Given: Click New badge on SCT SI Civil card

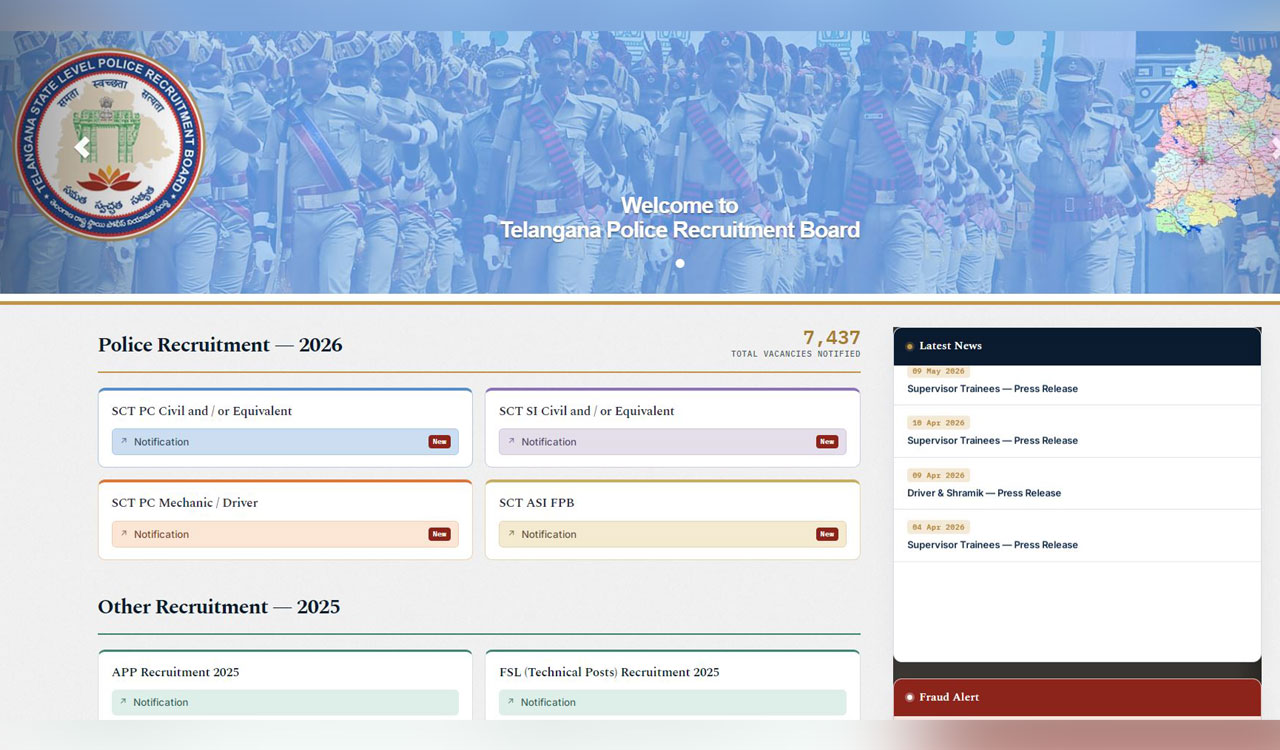Looking at the screenshot, I should [x=827, y=442].
